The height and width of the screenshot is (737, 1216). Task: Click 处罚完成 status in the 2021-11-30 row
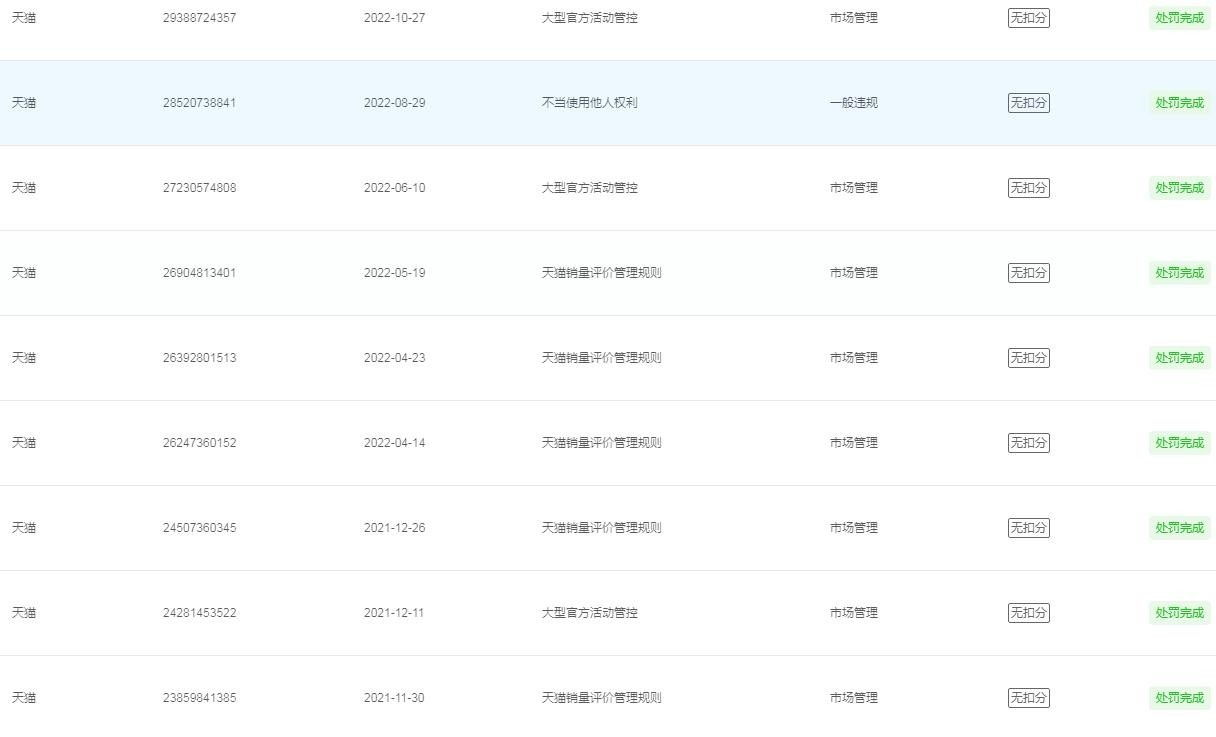coord(1180,698)
